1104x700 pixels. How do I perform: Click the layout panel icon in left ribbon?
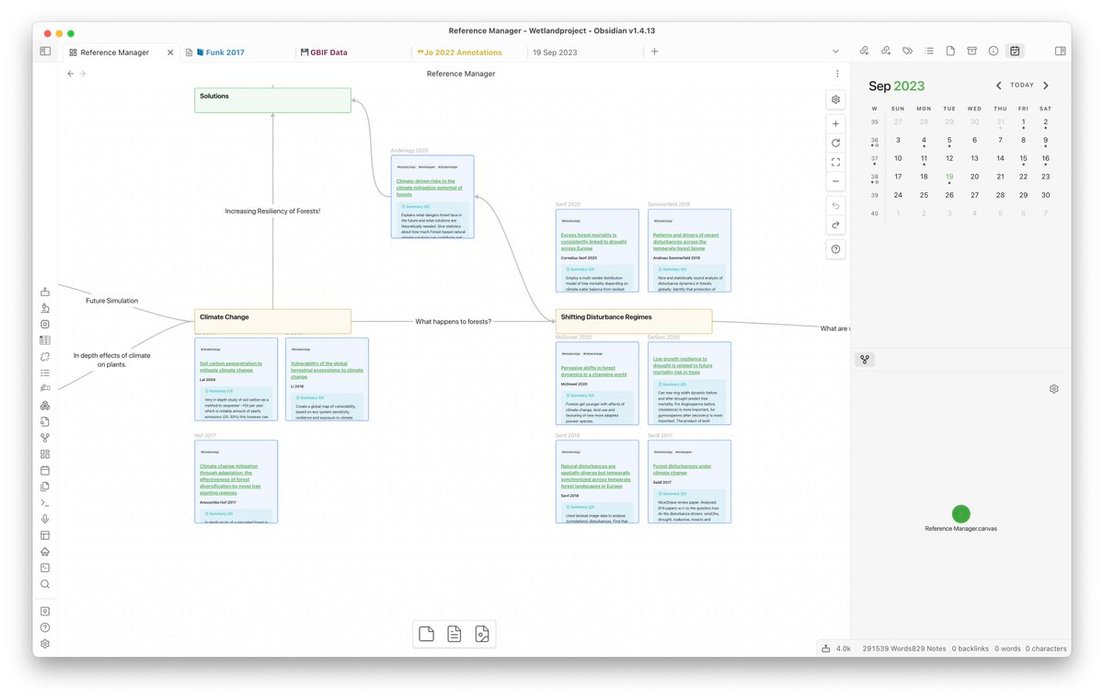(x=45, y=535)
